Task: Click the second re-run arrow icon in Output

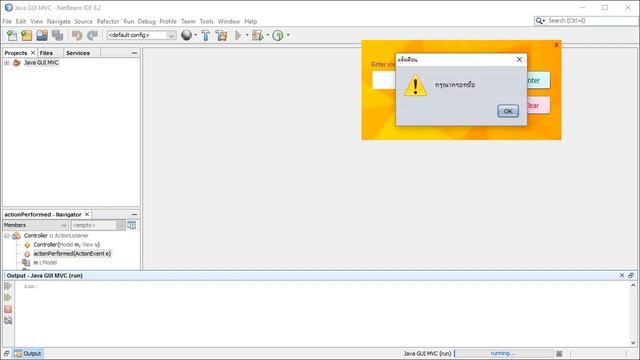Action: coord(8,298)
